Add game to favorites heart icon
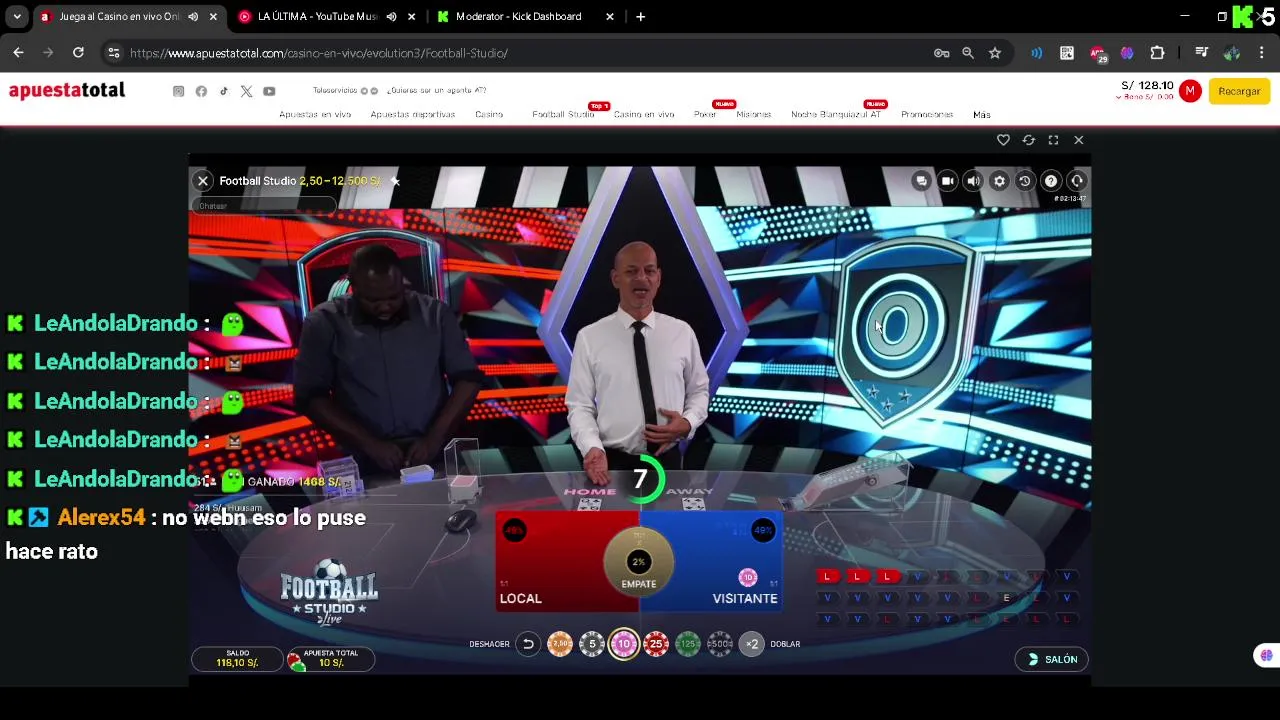Viewport: 1280px width, 720px height. pyautogui.click(x=1003, y=140)
